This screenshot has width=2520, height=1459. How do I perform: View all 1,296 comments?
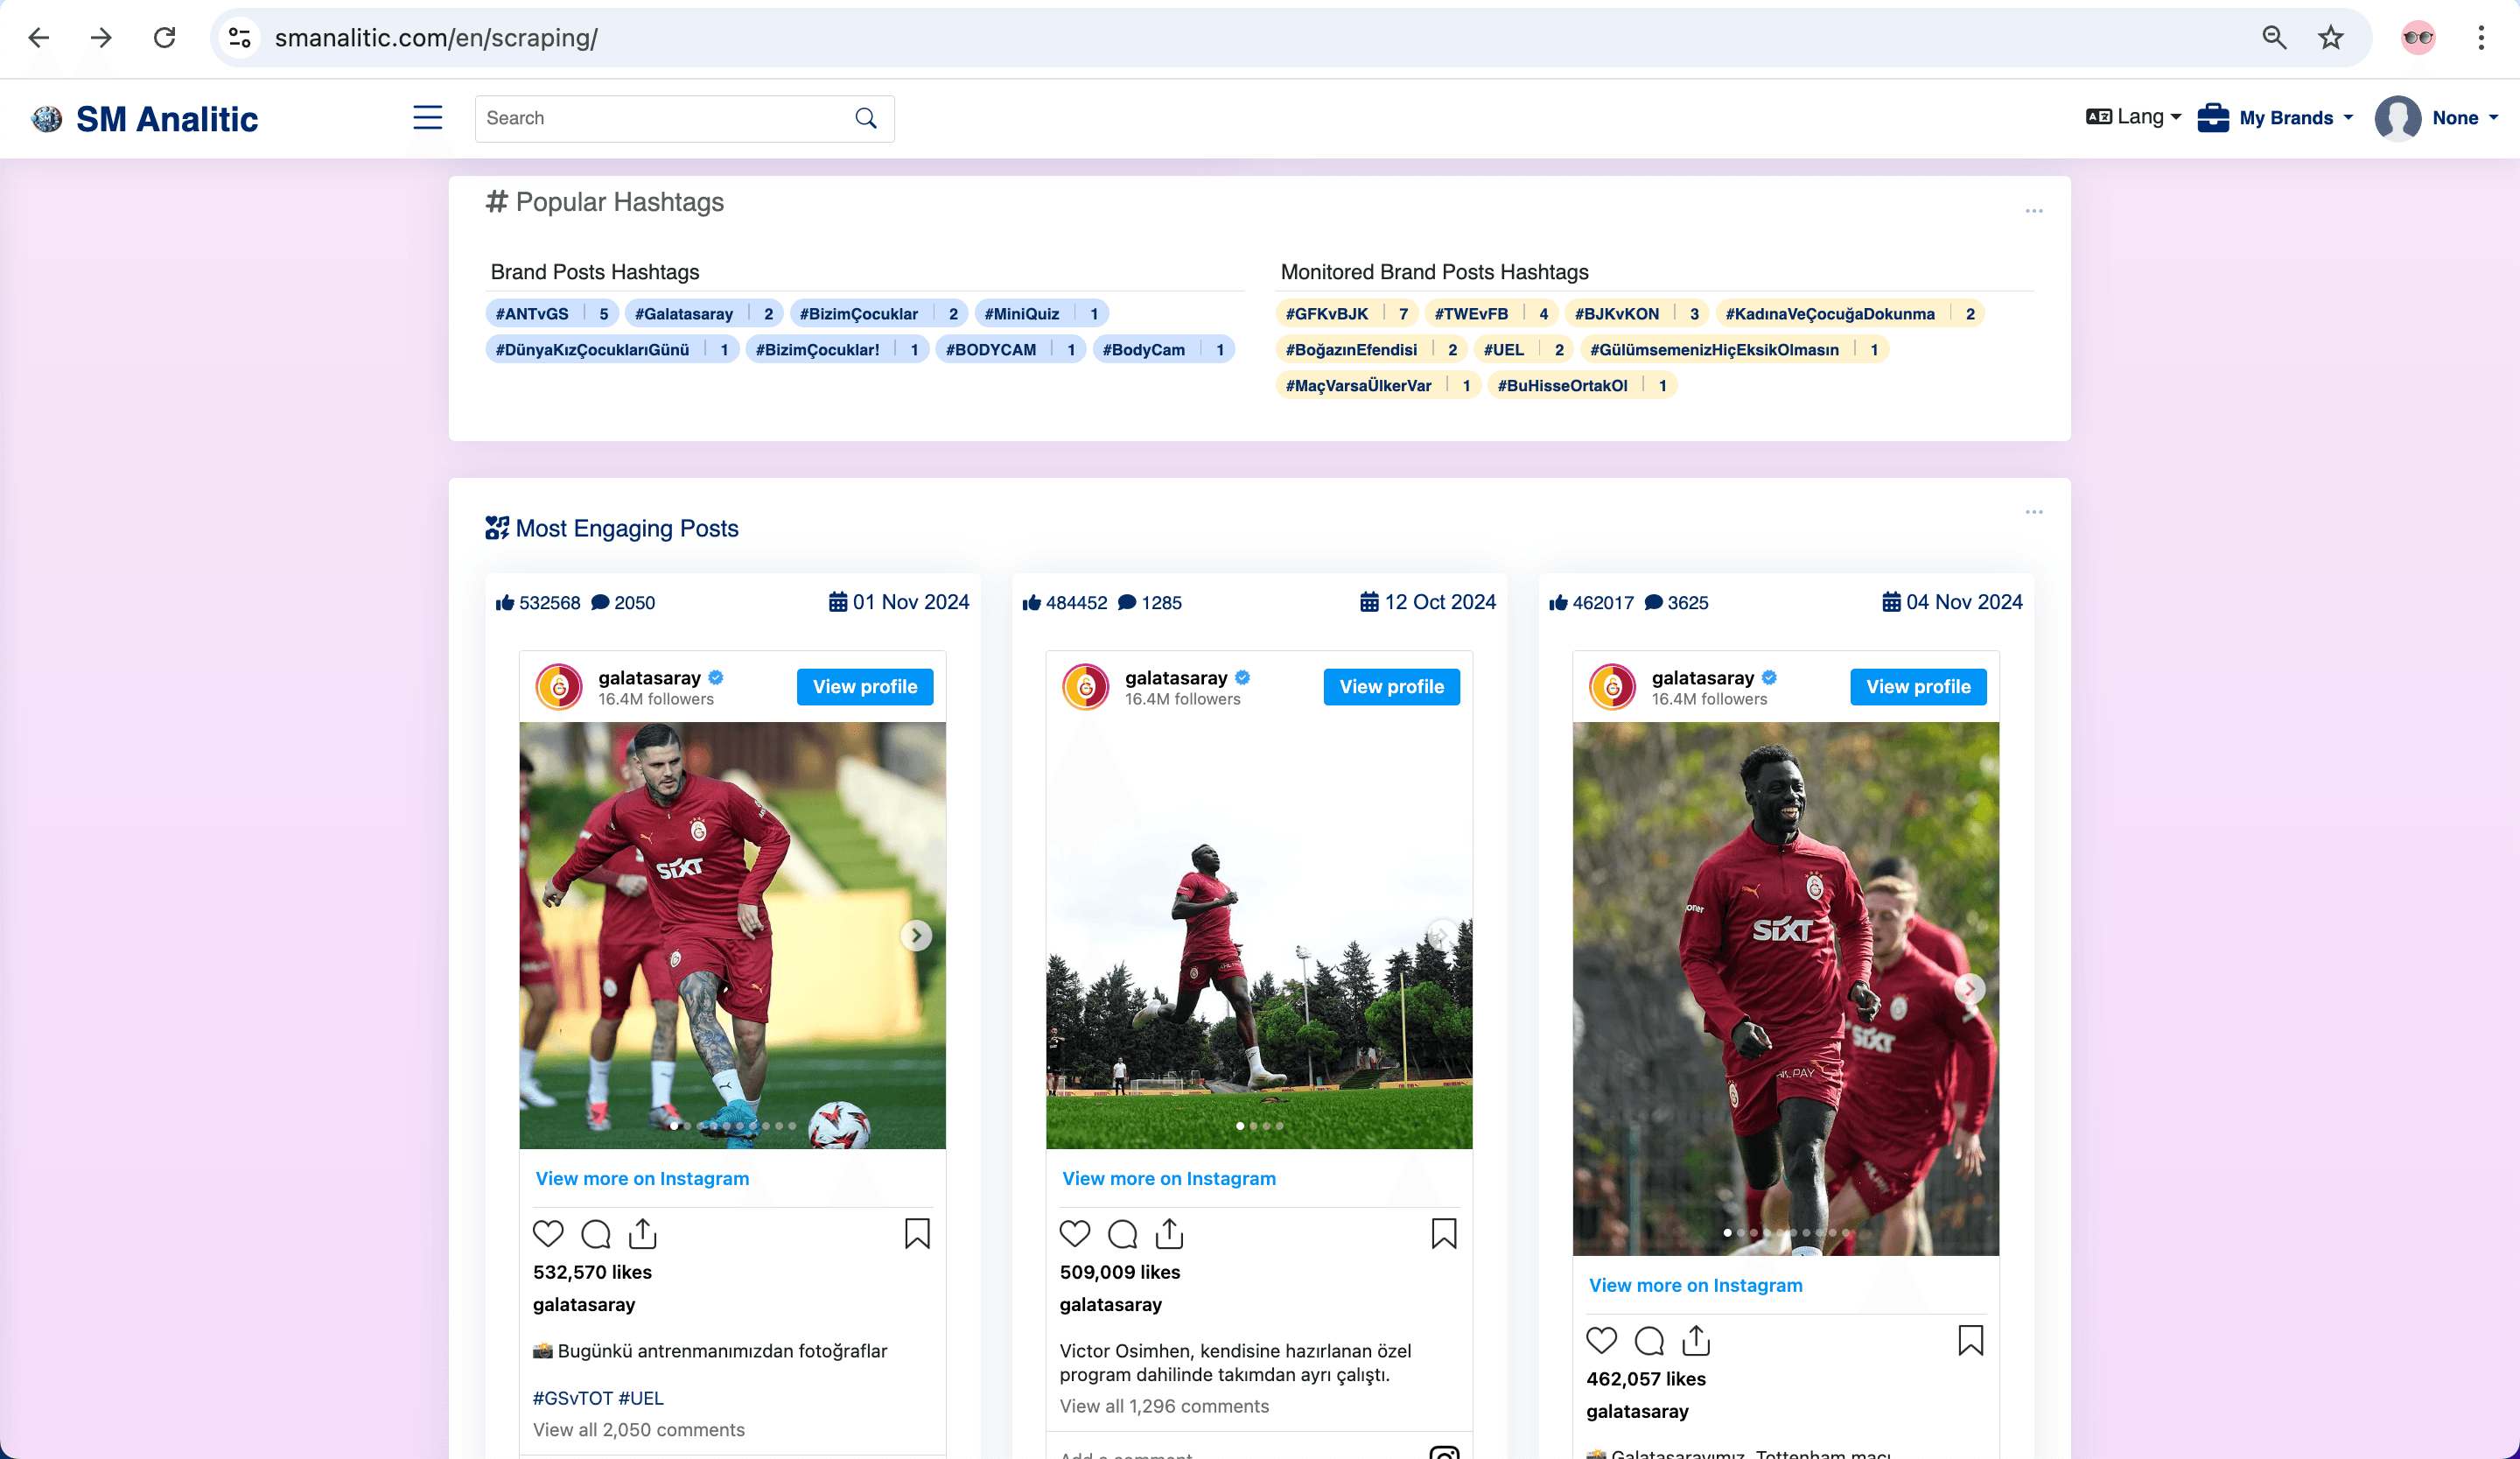1165,1407
